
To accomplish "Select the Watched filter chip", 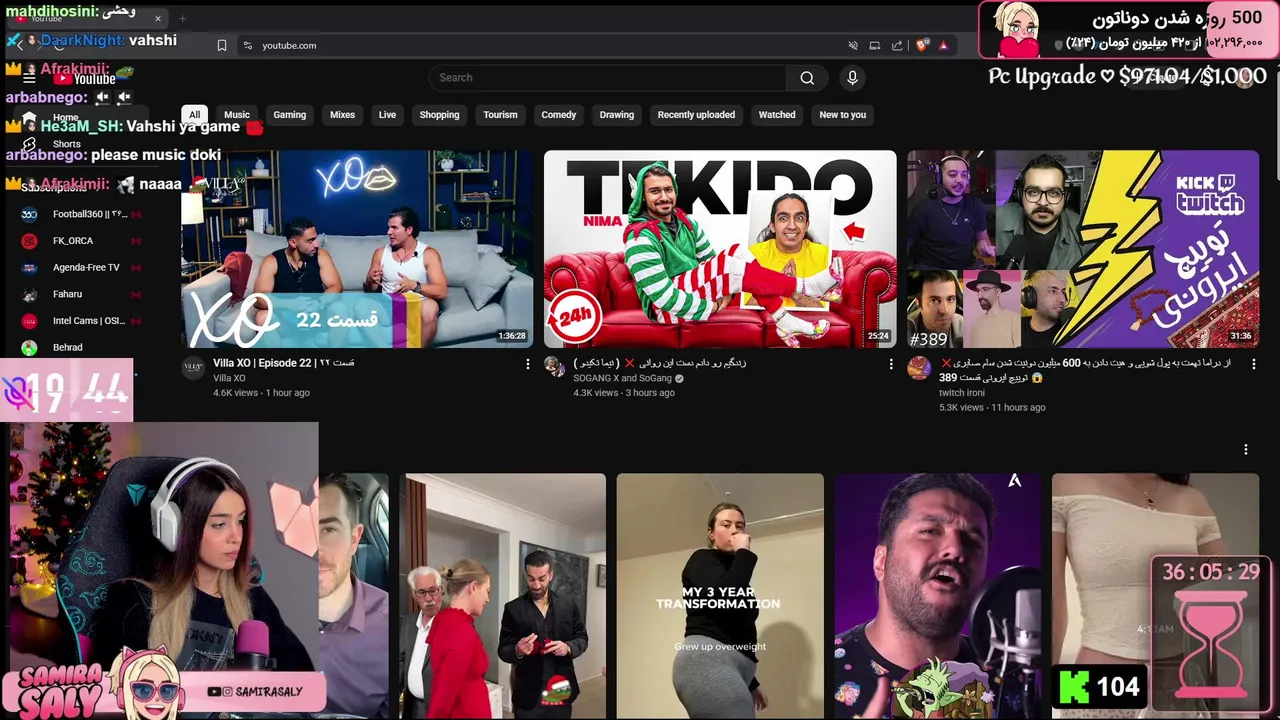I will click(x=777, y=115).
